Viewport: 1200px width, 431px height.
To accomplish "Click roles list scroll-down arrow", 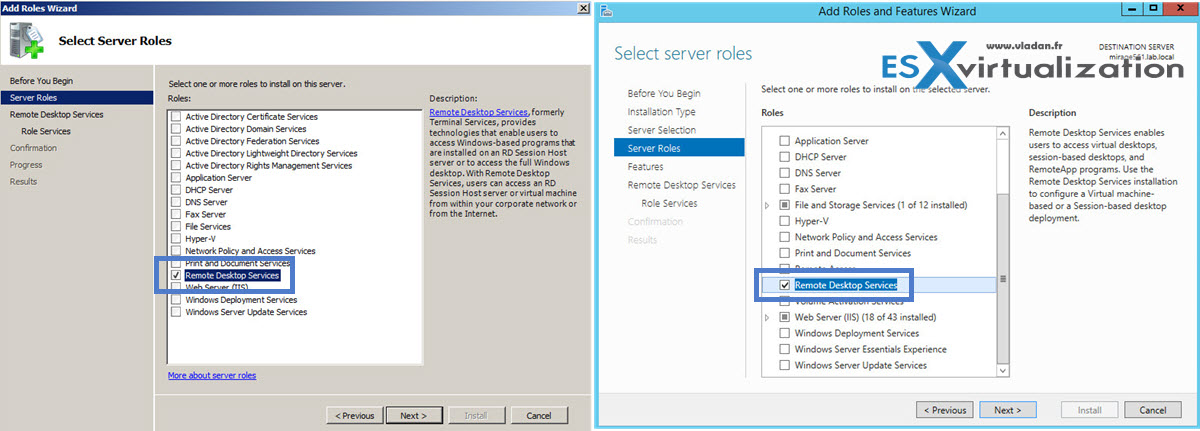I will 1003,371.
